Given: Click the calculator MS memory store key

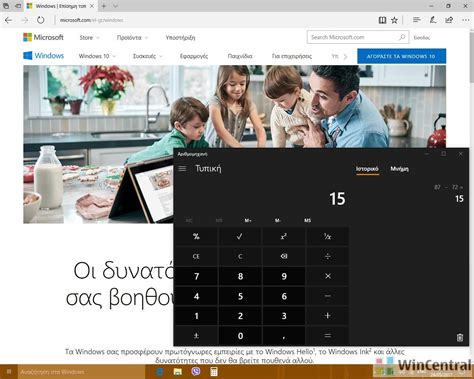Looking at the screenshot, I should click(x=307, y=220).
